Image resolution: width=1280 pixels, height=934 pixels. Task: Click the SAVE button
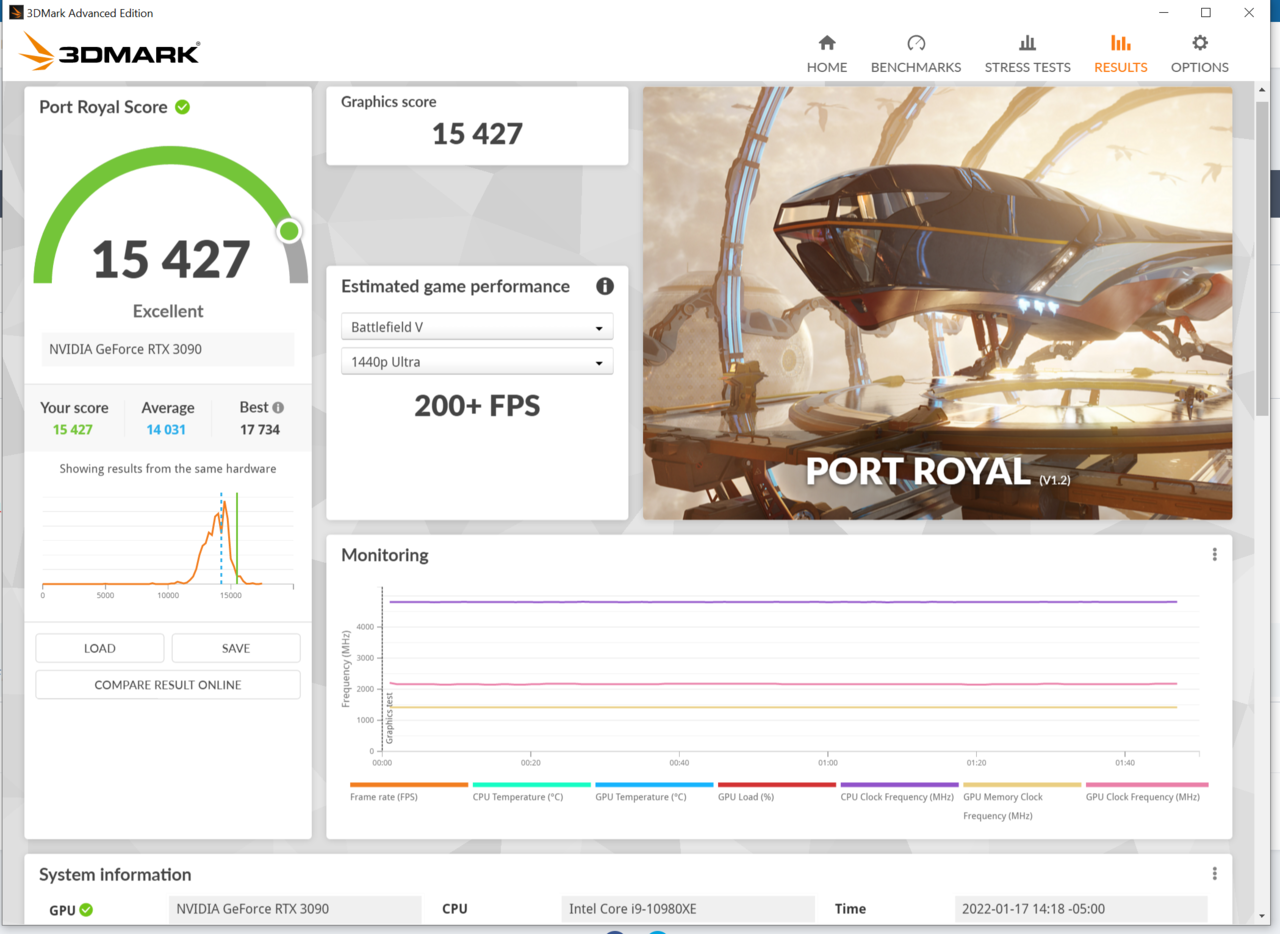pyautogui.click(x=236, y=648)
